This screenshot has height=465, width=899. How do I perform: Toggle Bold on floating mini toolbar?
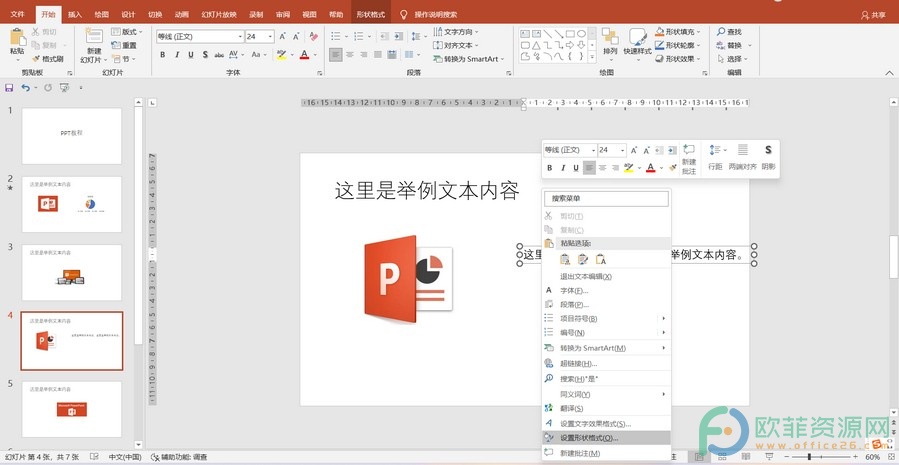(x=549, y=168)
